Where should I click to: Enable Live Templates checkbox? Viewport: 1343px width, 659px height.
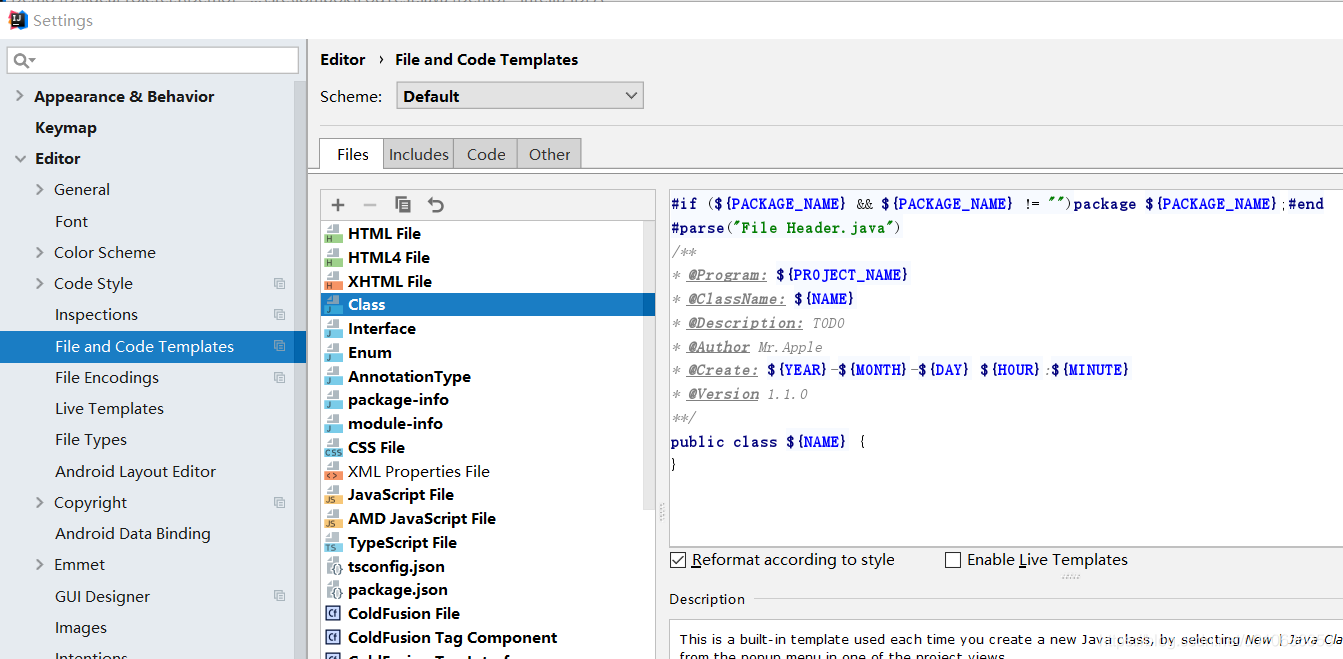pos(953,560)
